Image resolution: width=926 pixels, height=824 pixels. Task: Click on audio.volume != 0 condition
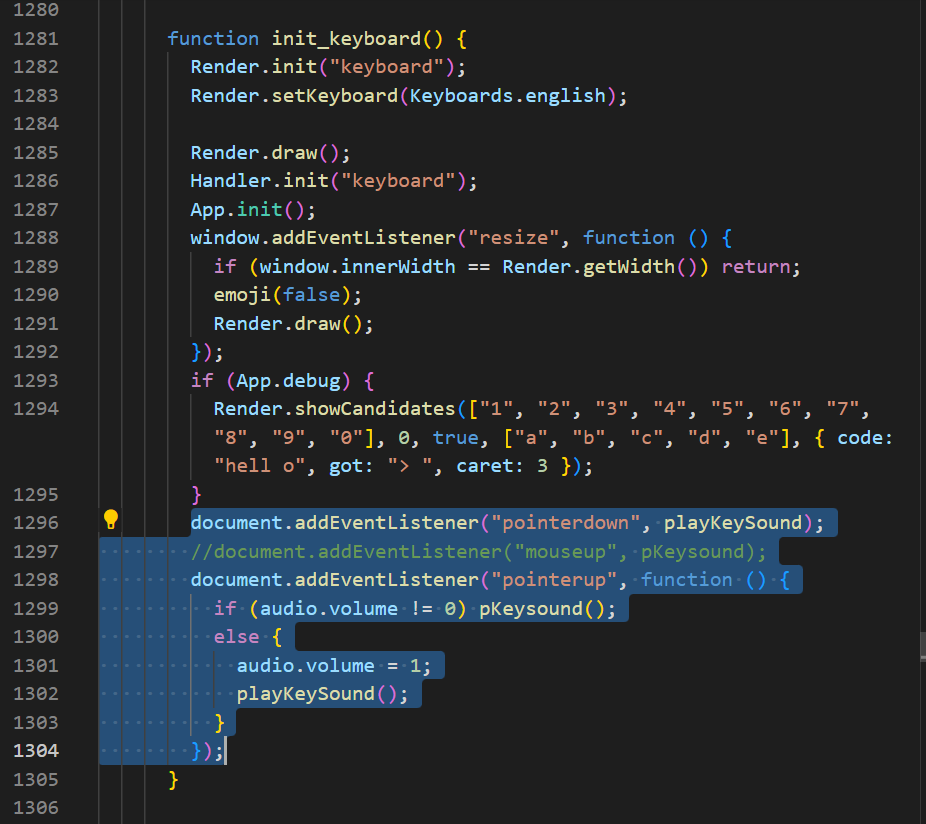[358, 609]
